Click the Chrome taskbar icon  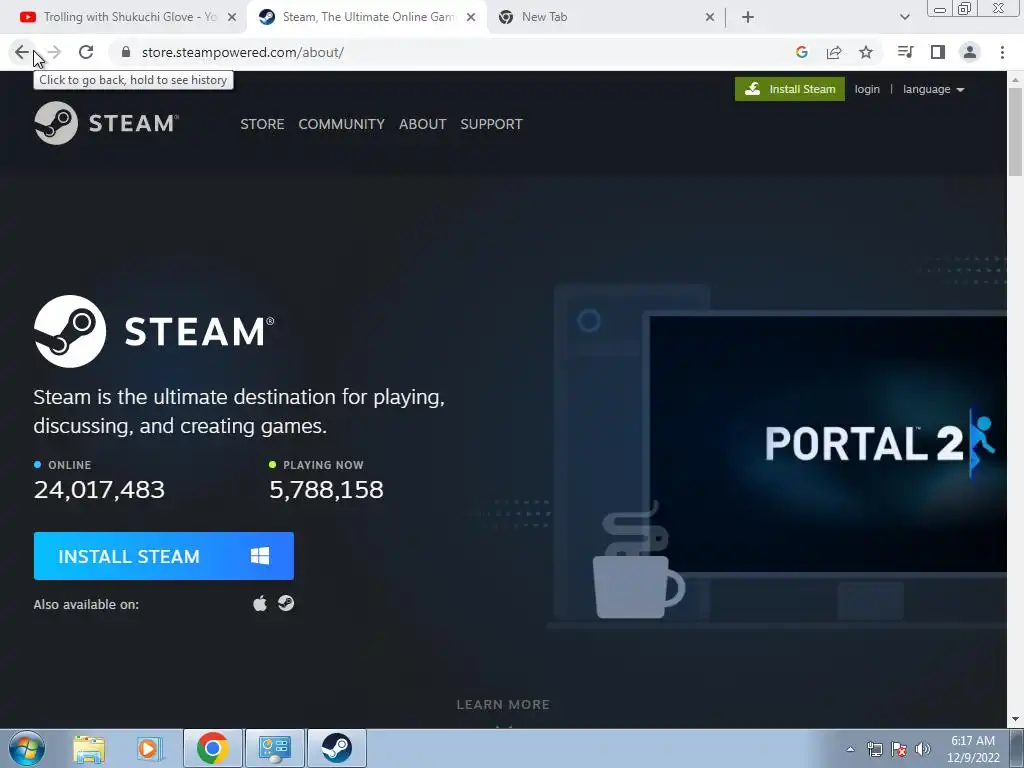tap(213, 748)
